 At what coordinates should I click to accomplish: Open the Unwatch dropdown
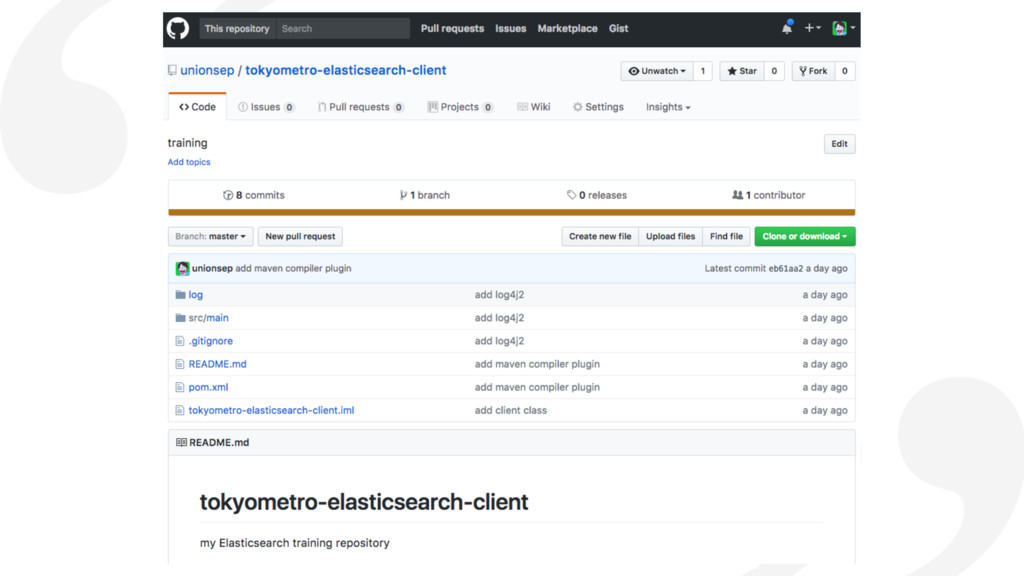pyautogui.click(x=657, y=71)
